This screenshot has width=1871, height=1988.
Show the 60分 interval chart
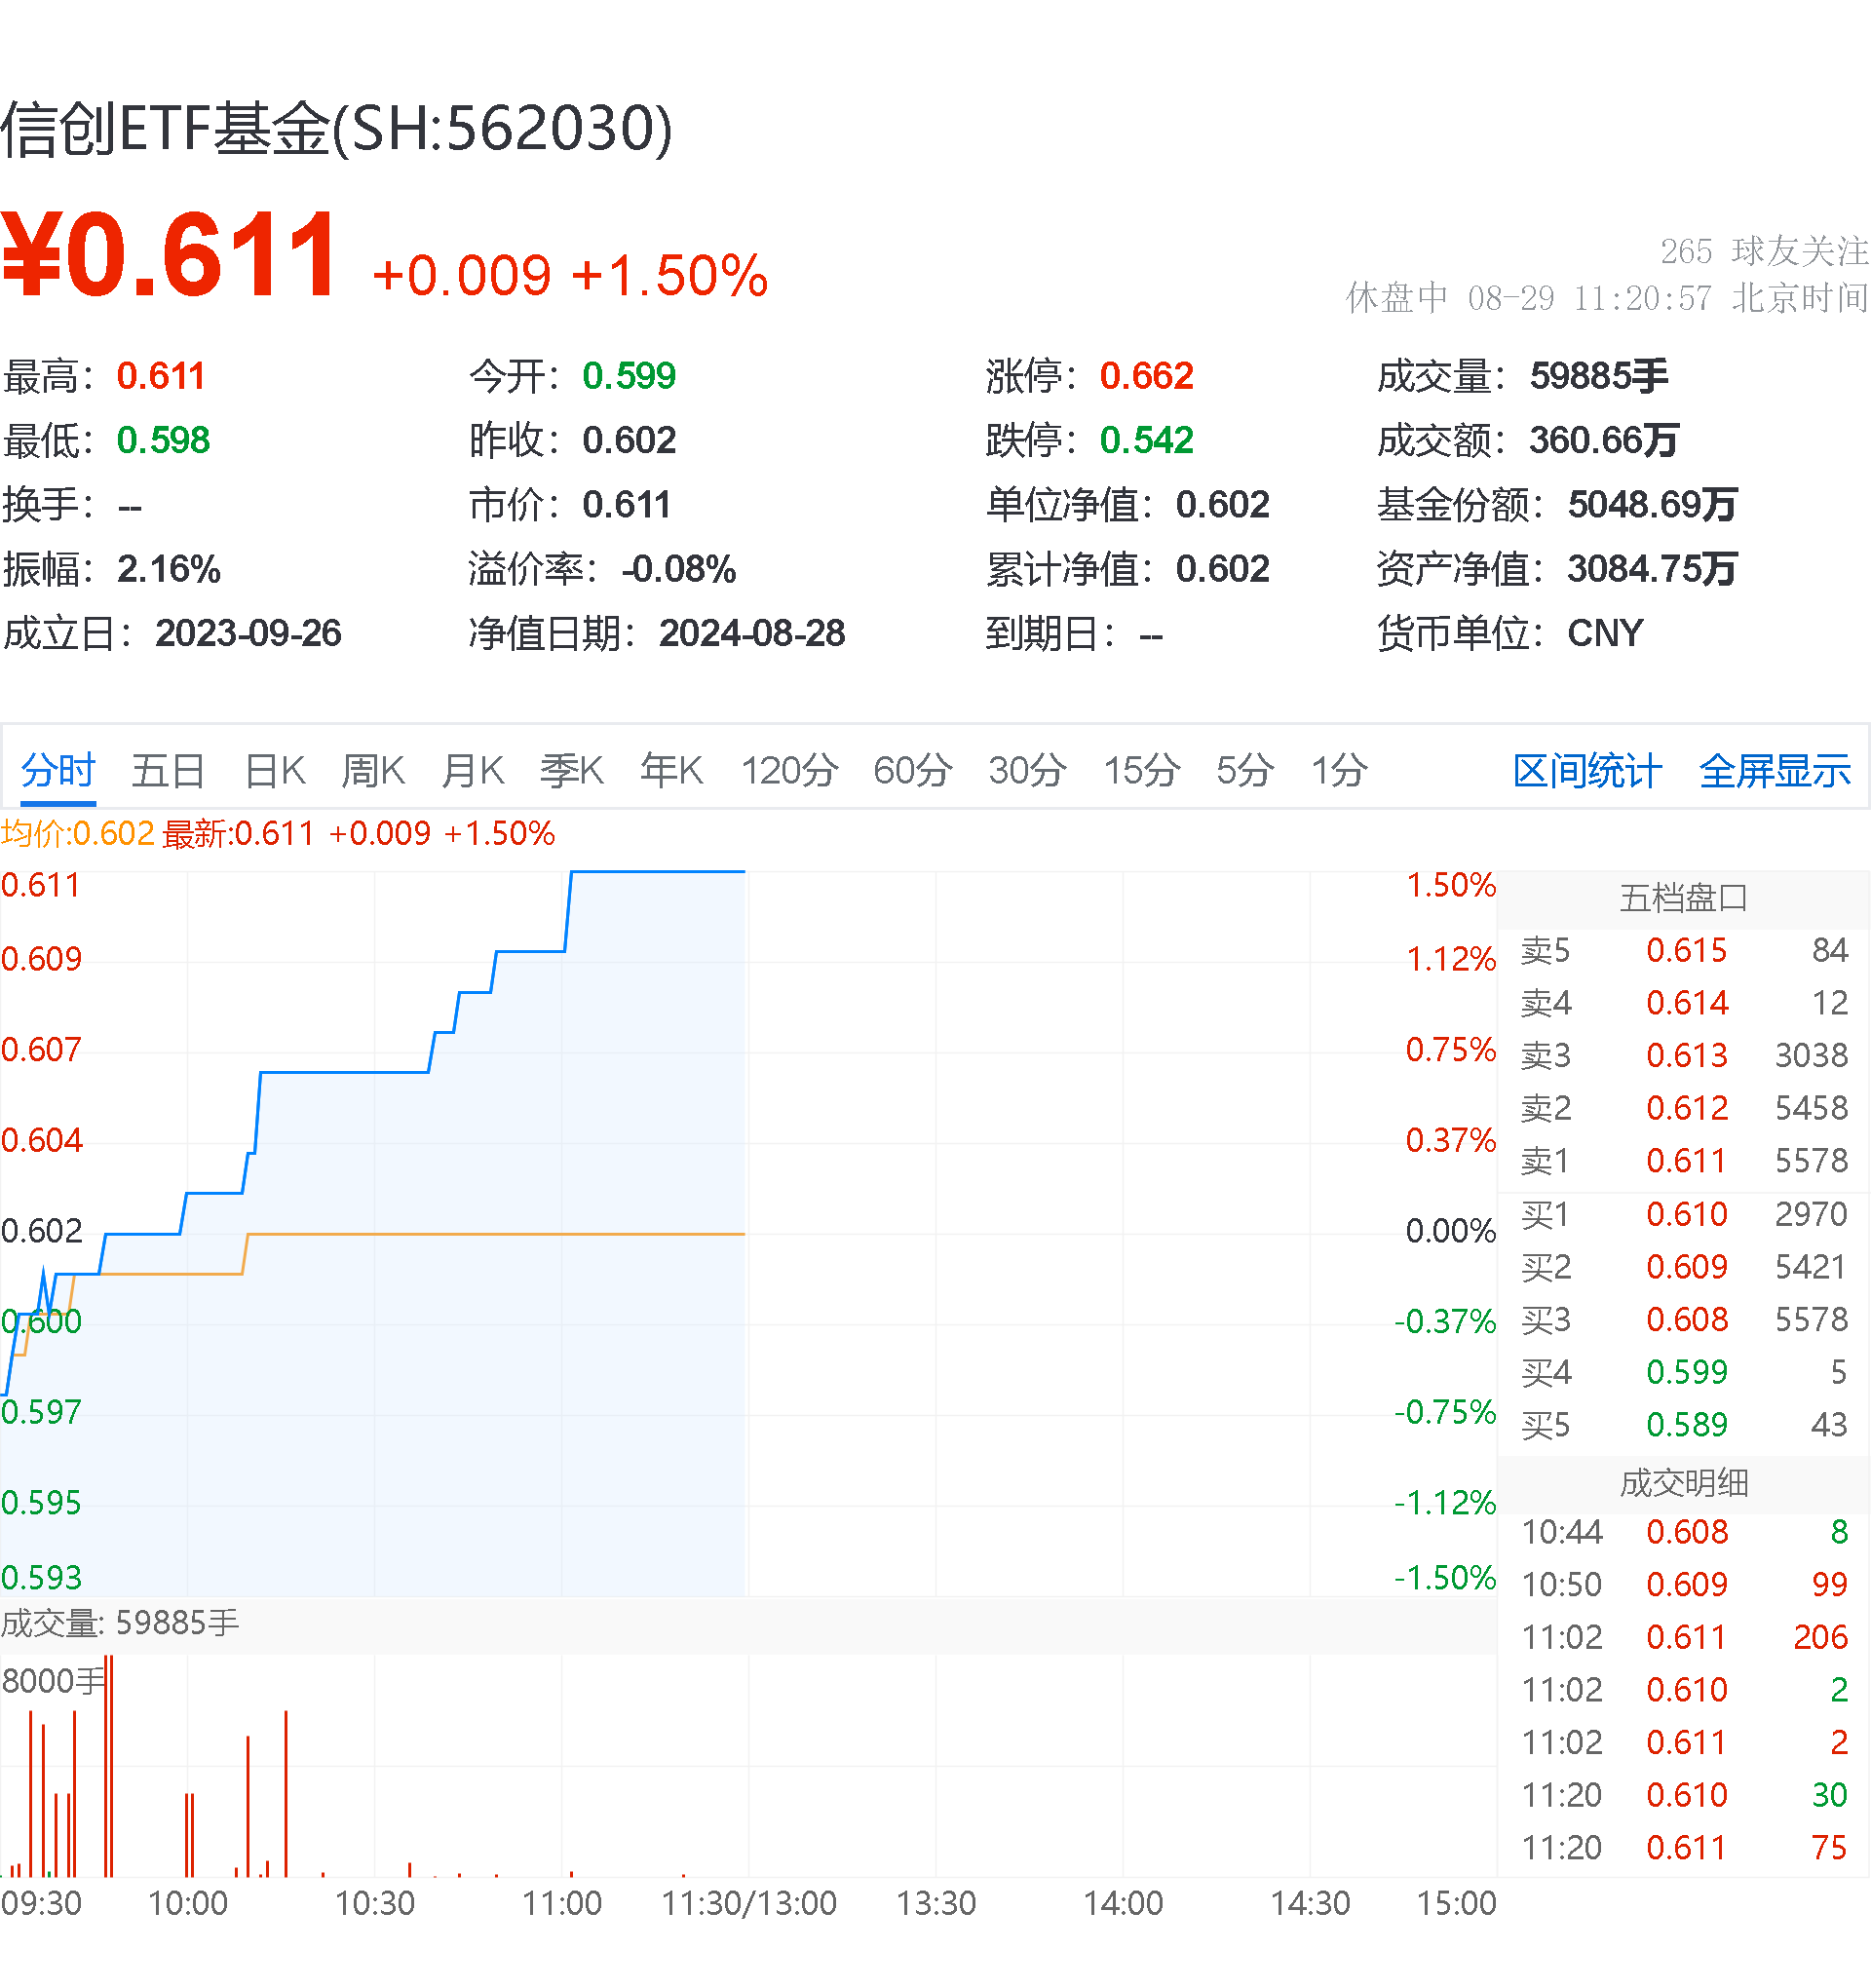(912, 771)
